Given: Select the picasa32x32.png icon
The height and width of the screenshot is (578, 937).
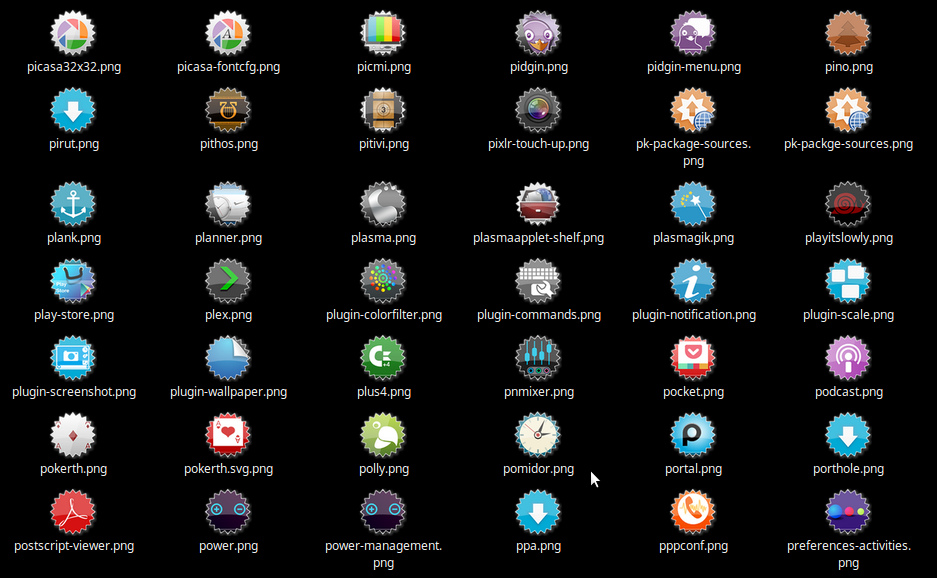Looking at the screenshot, I should [73, 33].
